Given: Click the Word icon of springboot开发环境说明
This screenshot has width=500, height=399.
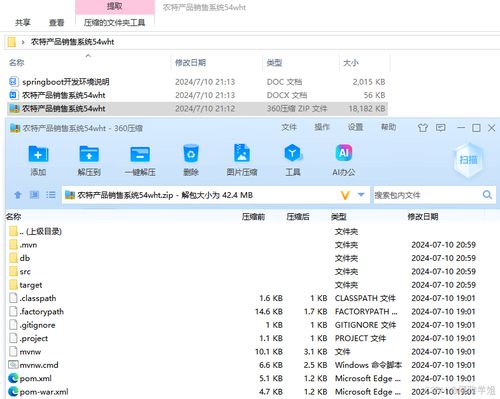Looking at the screenshot, I should pyautogui.click(x=13, y=81).
